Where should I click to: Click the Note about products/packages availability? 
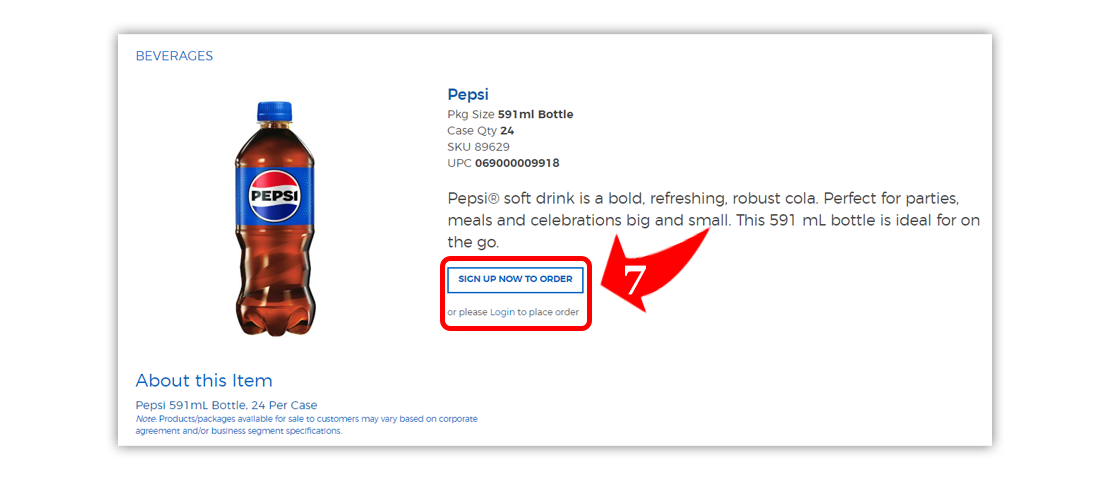coord(306,424)
